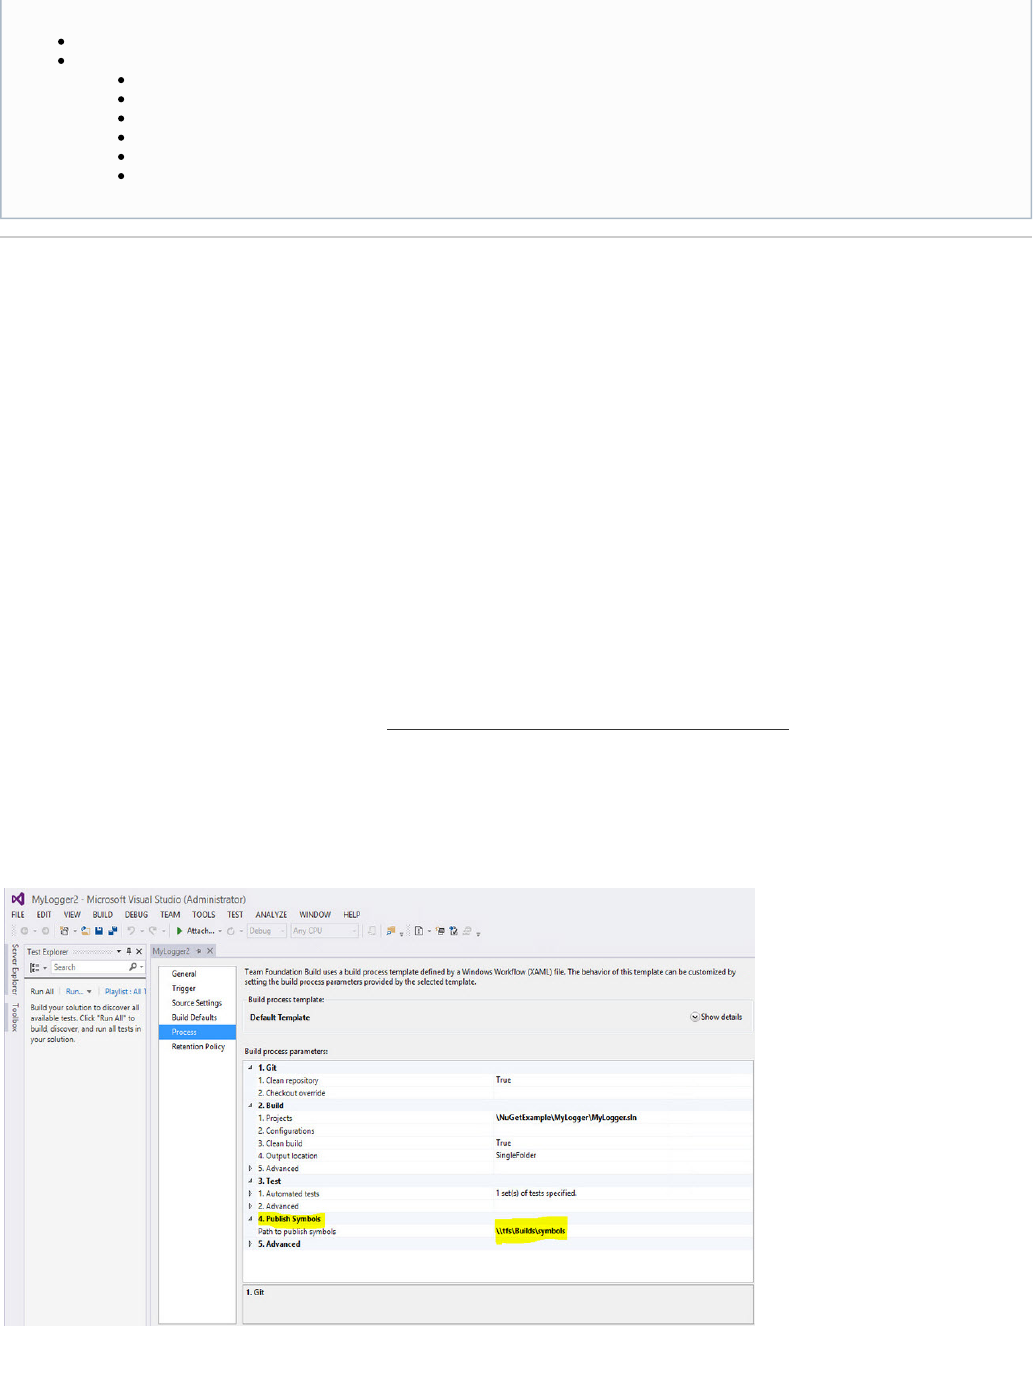This screenshot has height=1392, width=1033.
Task: Select Retention Policy in build definition sidebar
Action: point(198,1046)
